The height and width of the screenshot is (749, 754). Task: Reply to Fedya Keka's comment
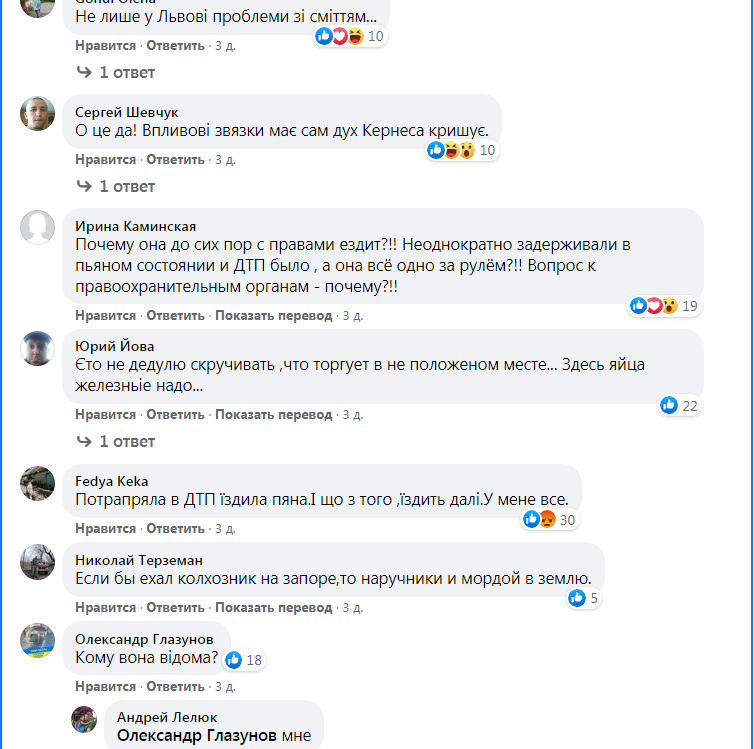point(175,528)
